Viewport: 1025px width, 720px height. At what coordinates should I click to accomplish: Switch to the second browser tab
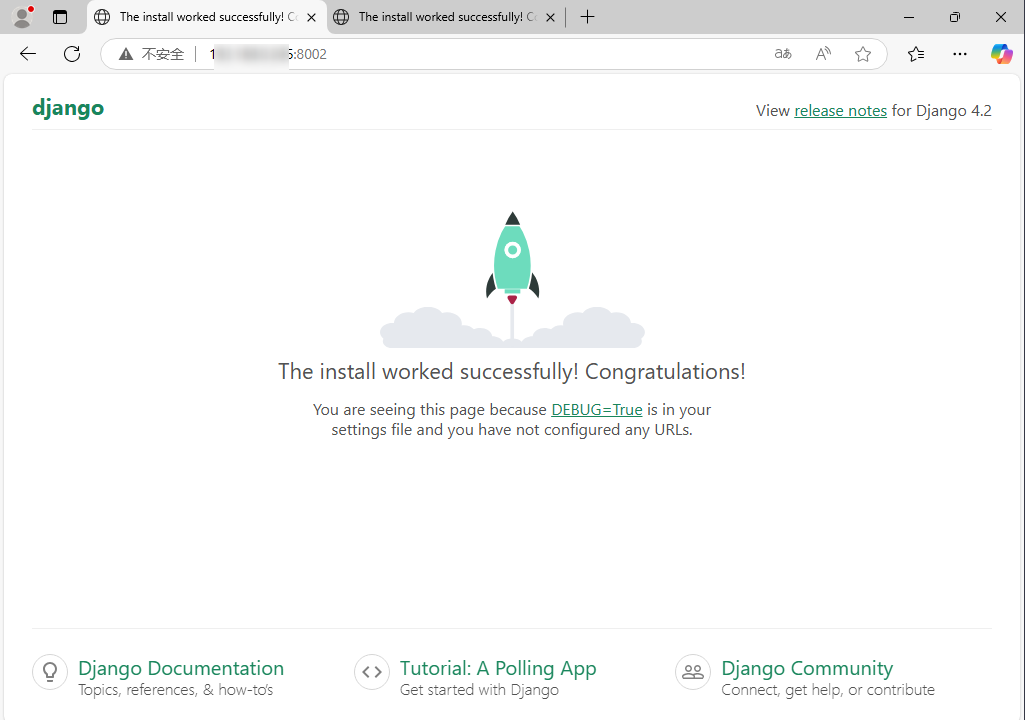coord(446,17)
